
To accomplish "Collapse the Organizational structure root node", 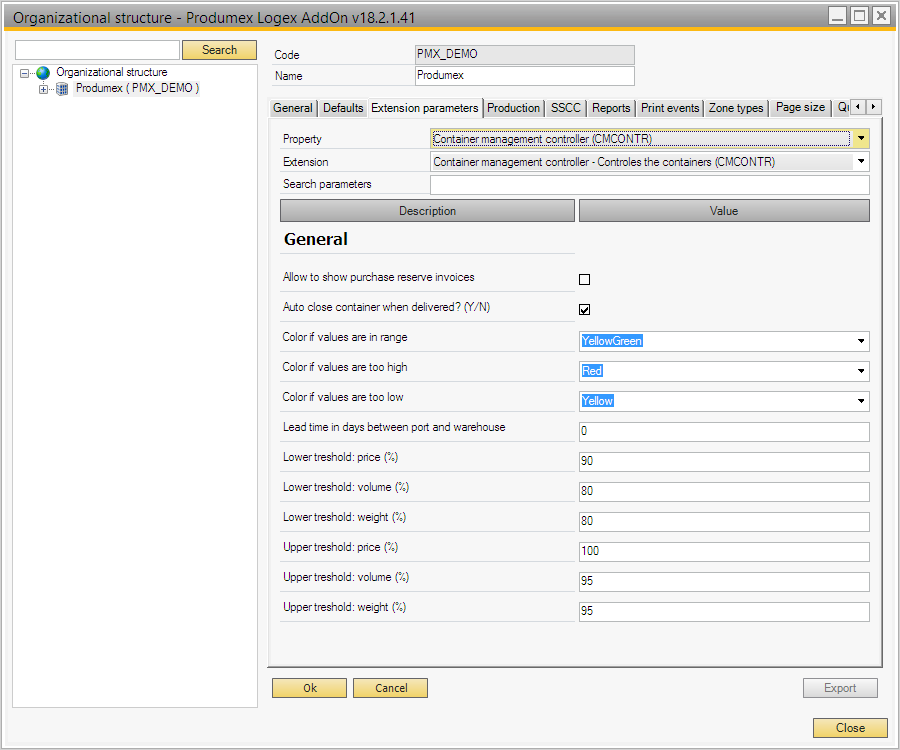I will 25,73.
